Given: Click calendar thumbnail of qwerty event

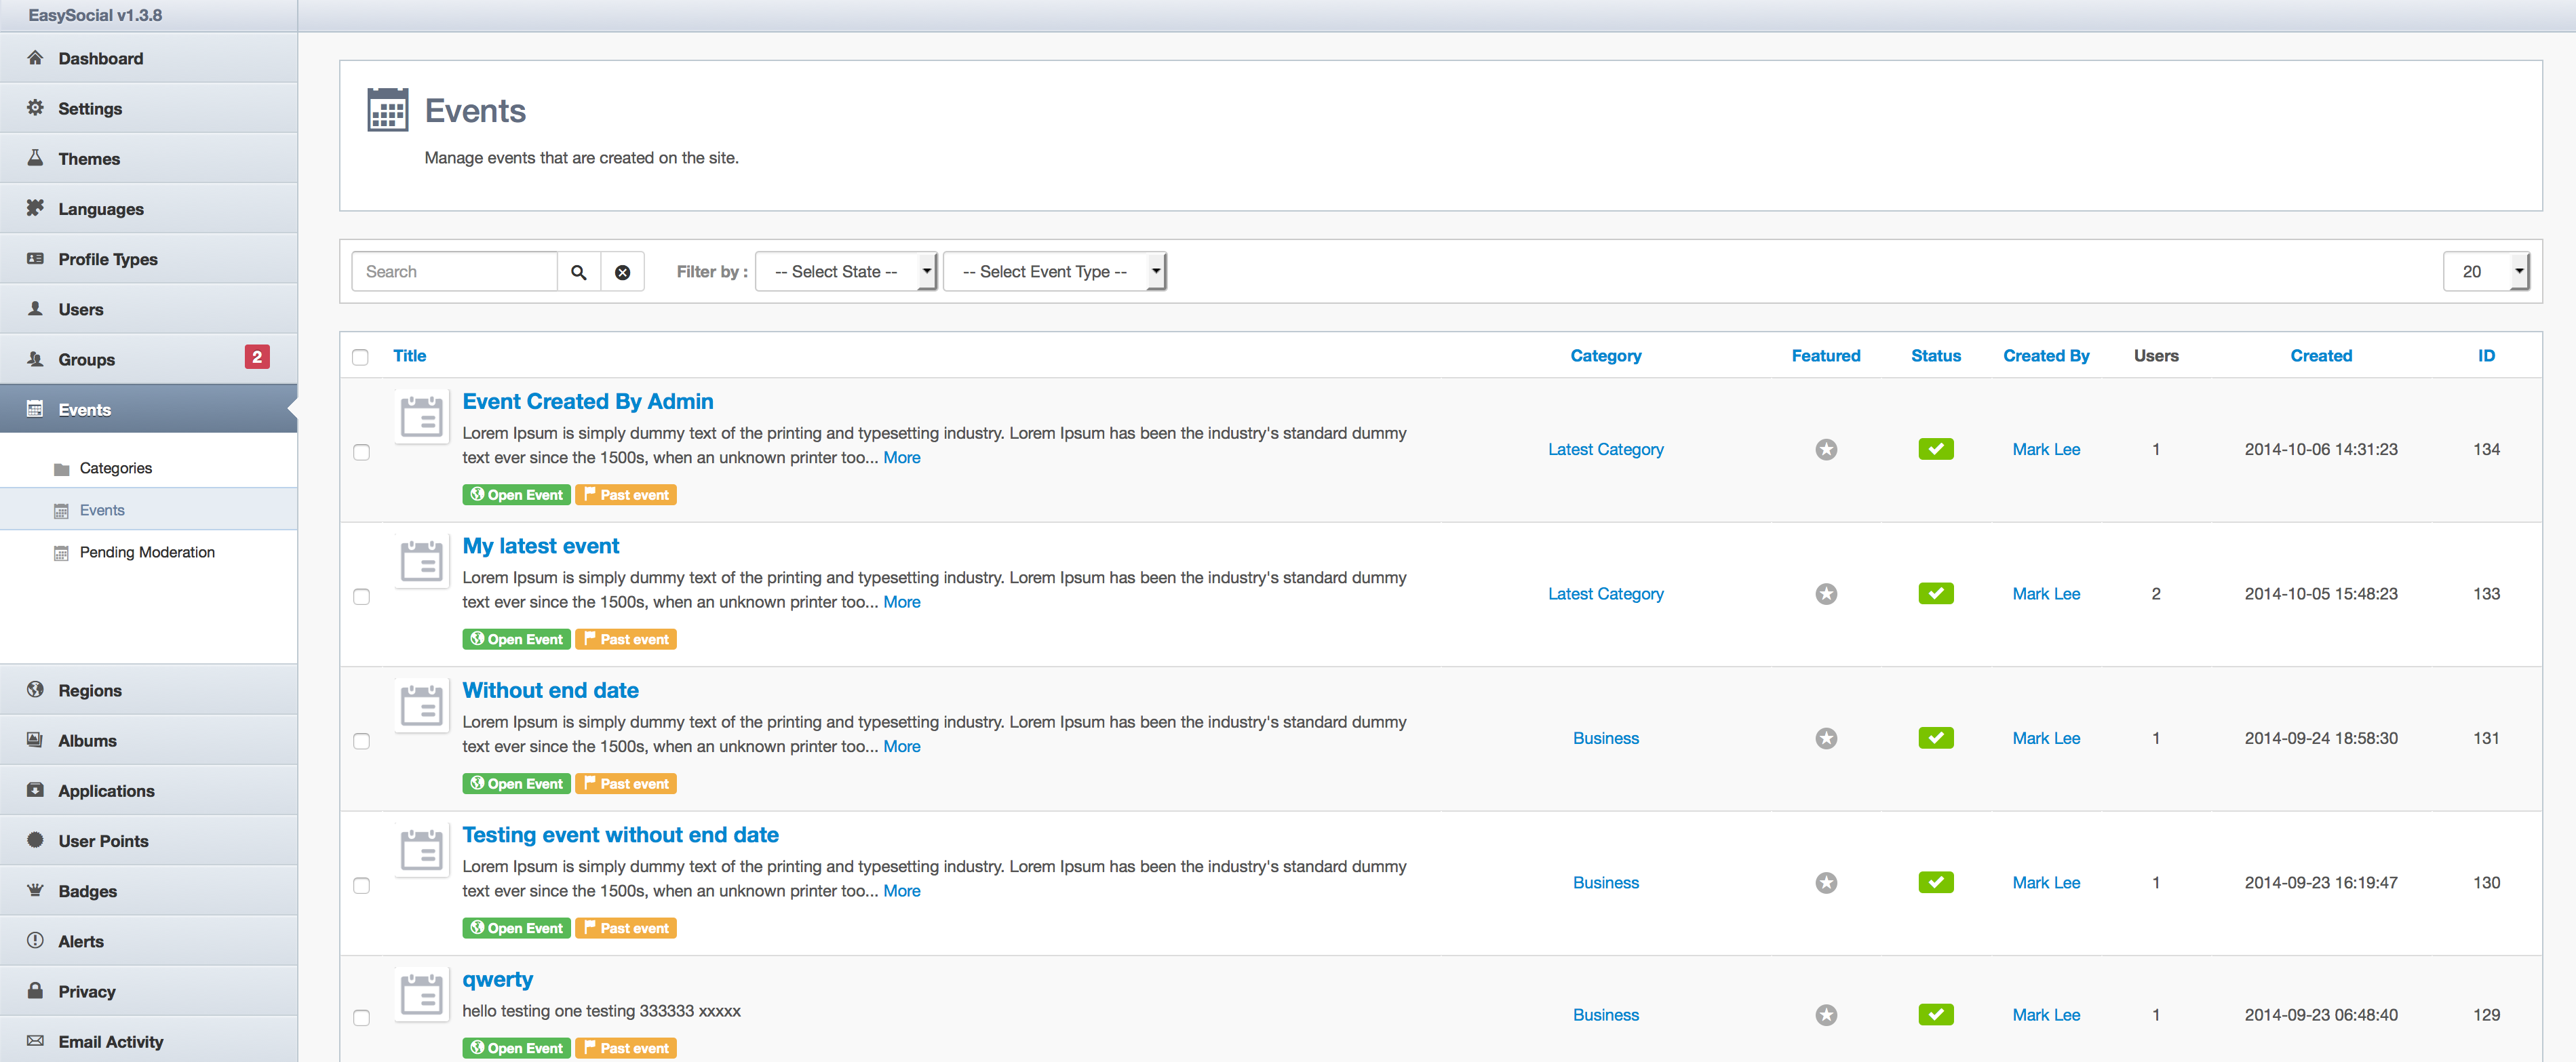Looking at the screenshot, I should [421, 995].
